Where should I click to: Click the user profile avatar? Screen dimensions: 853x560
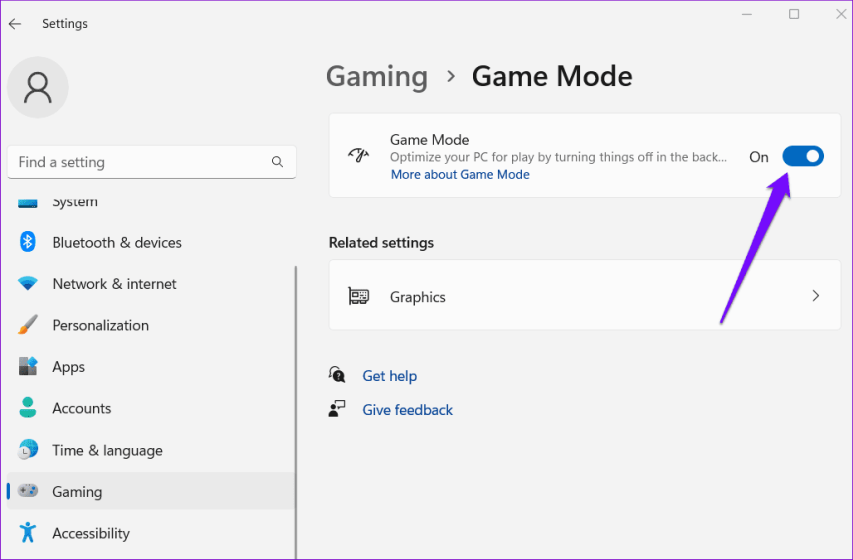coord(38,87)
